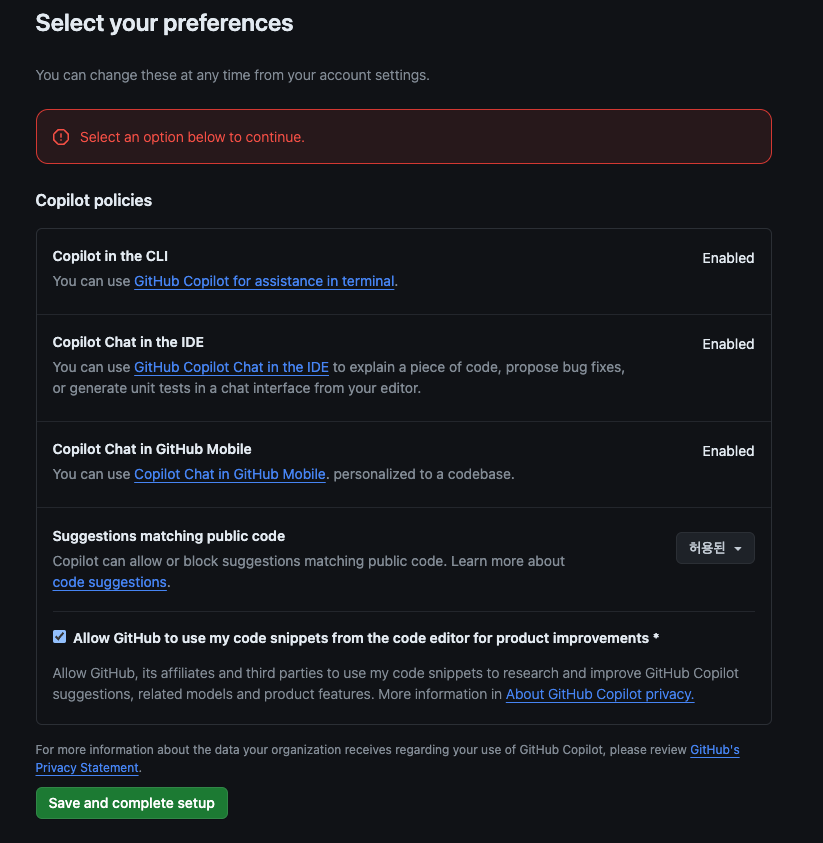
Task: Click the 'Copilot Chat in GitHub Mobile' policy title
Action: coord(152,449)
